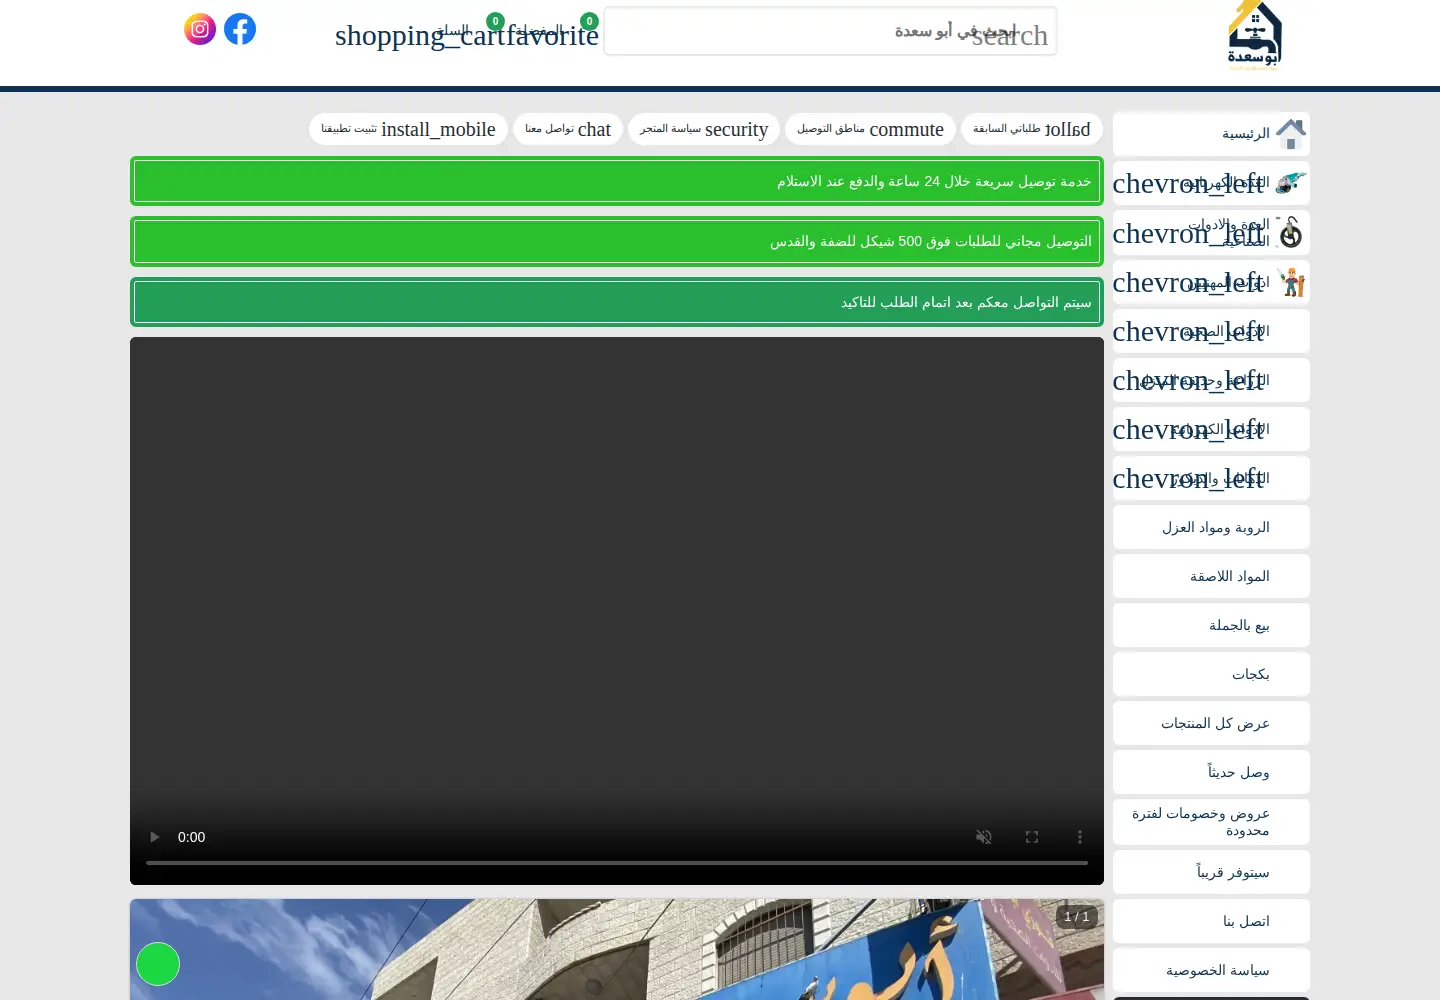The width and height of the screenshot is (1440, 1000).
Task: Go to الرئيسية home in sidebar
Action: pyautogui.click(x=1211, y=134)
